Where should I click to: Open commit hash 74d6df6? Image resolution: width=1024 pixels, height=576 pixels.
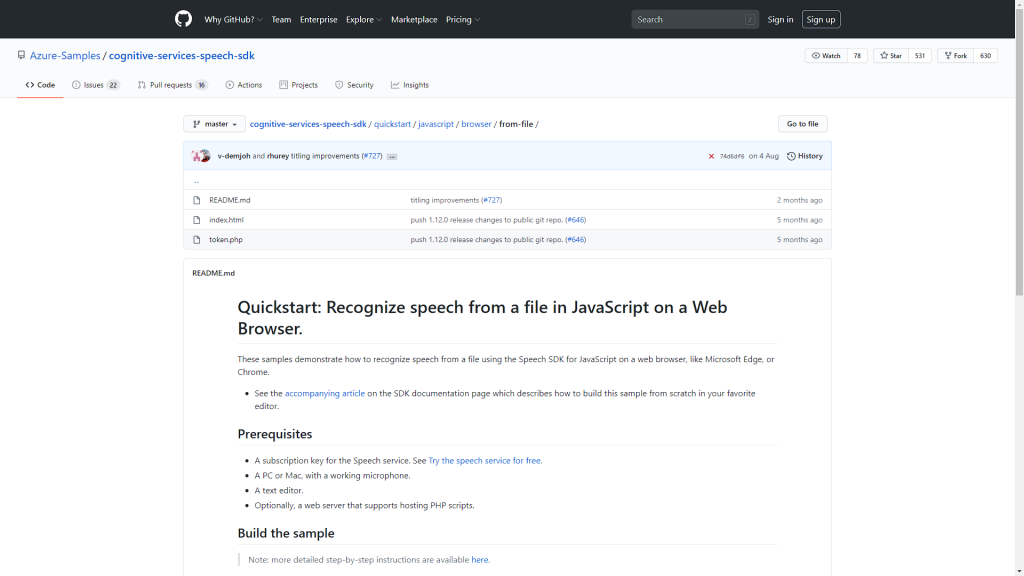pos(731,156)
